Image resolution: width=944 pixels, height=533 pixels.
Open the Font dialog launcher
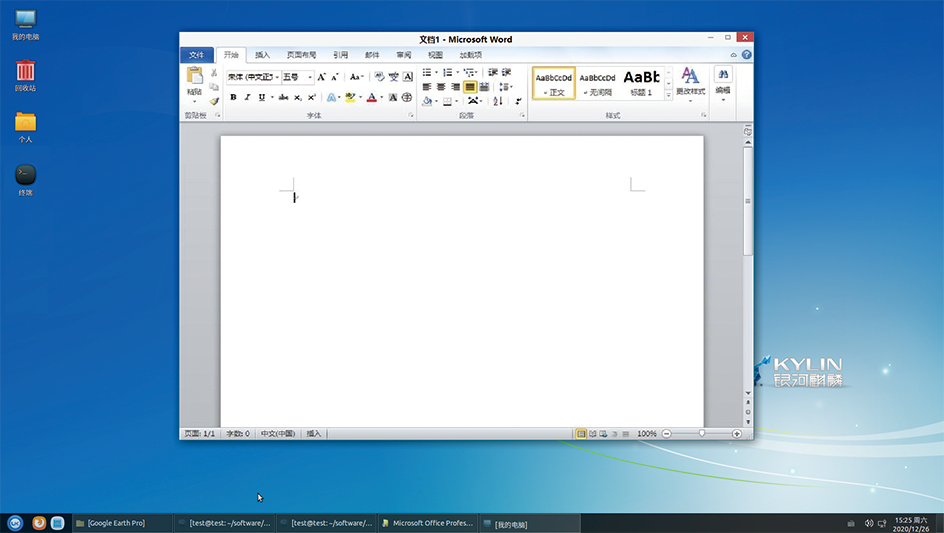pyautogui.click(x=411, y=115)
